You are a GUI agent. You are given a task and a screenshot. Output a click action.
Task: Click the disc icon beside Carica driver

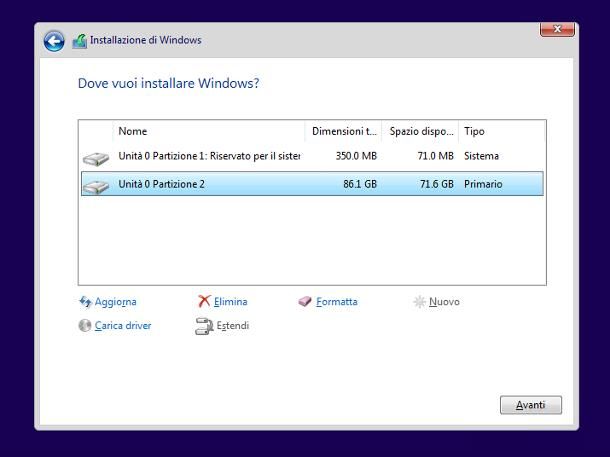(84, 326)
